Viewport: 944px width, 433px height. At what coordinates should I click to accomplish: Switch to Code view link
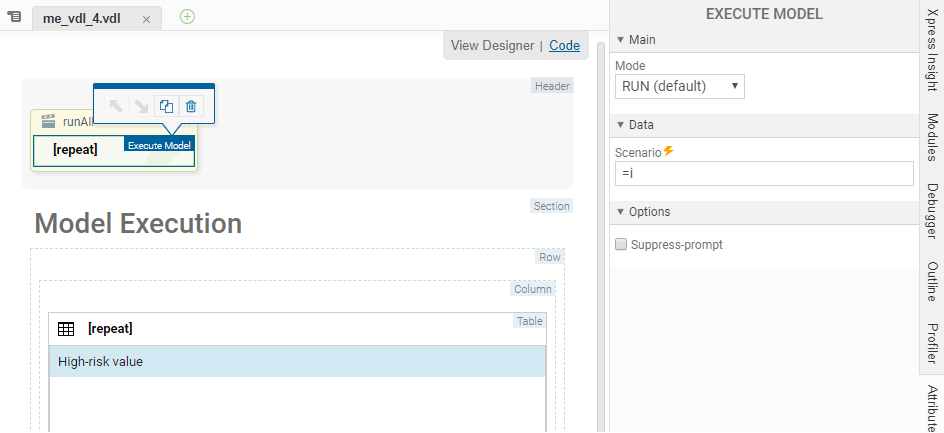coord(564,45)
